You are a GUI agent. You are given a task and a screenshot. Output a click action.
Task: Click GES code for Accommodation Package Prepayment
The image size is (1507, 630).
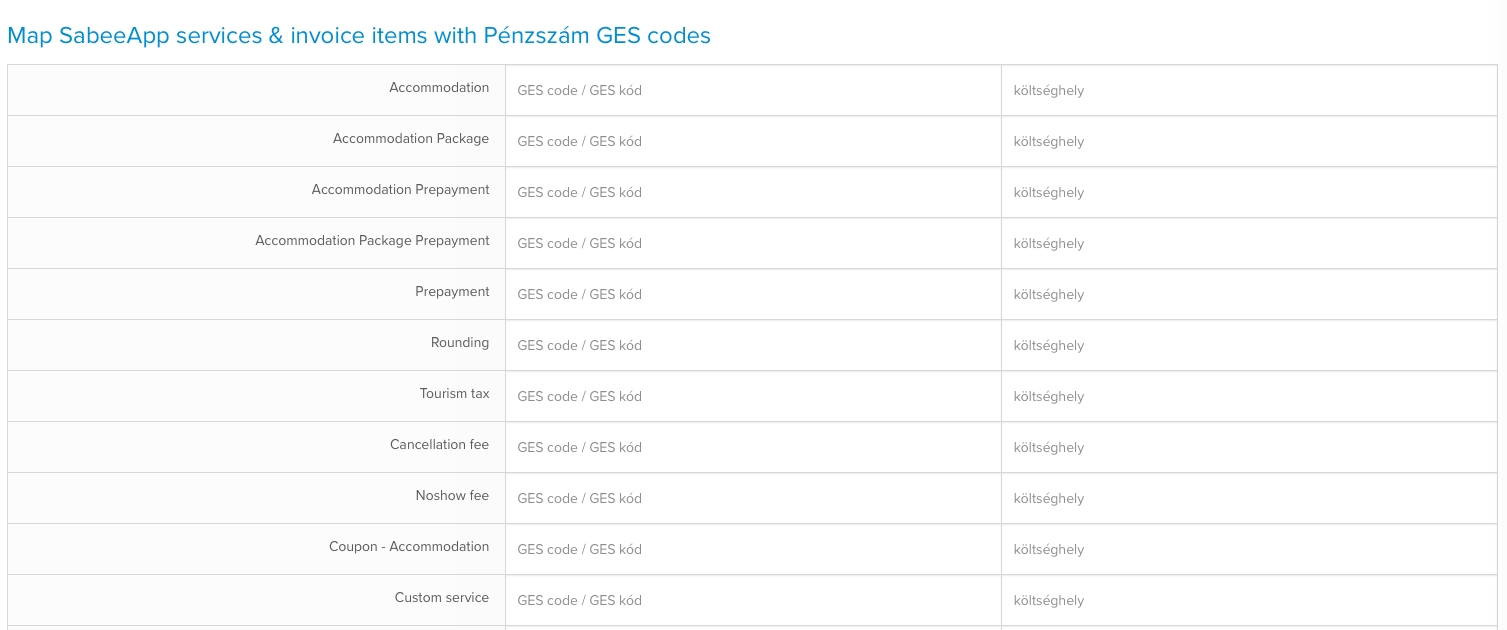(x=753, y=244)
